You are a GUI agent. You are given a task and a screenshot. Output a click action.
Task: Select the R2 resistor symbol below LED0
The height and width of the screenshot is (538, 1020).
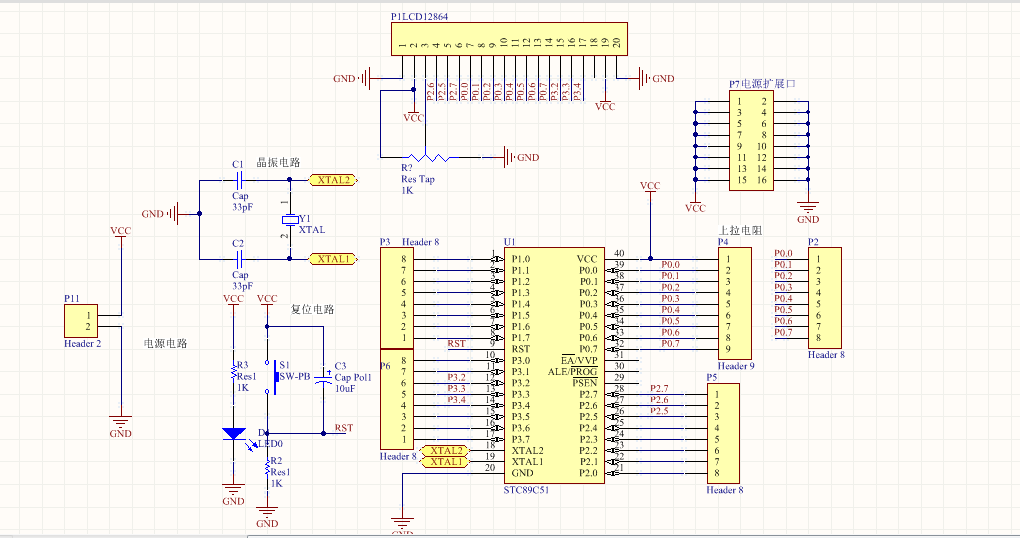[267, 468]
